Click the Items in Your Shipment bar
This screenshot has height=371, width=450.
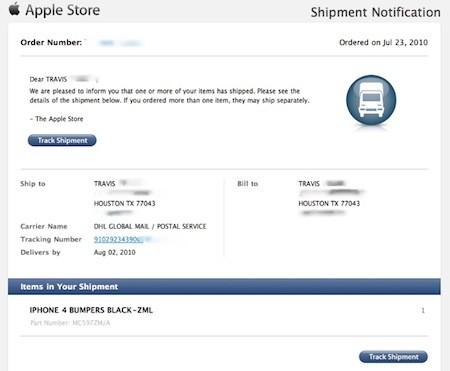[224, 287]
